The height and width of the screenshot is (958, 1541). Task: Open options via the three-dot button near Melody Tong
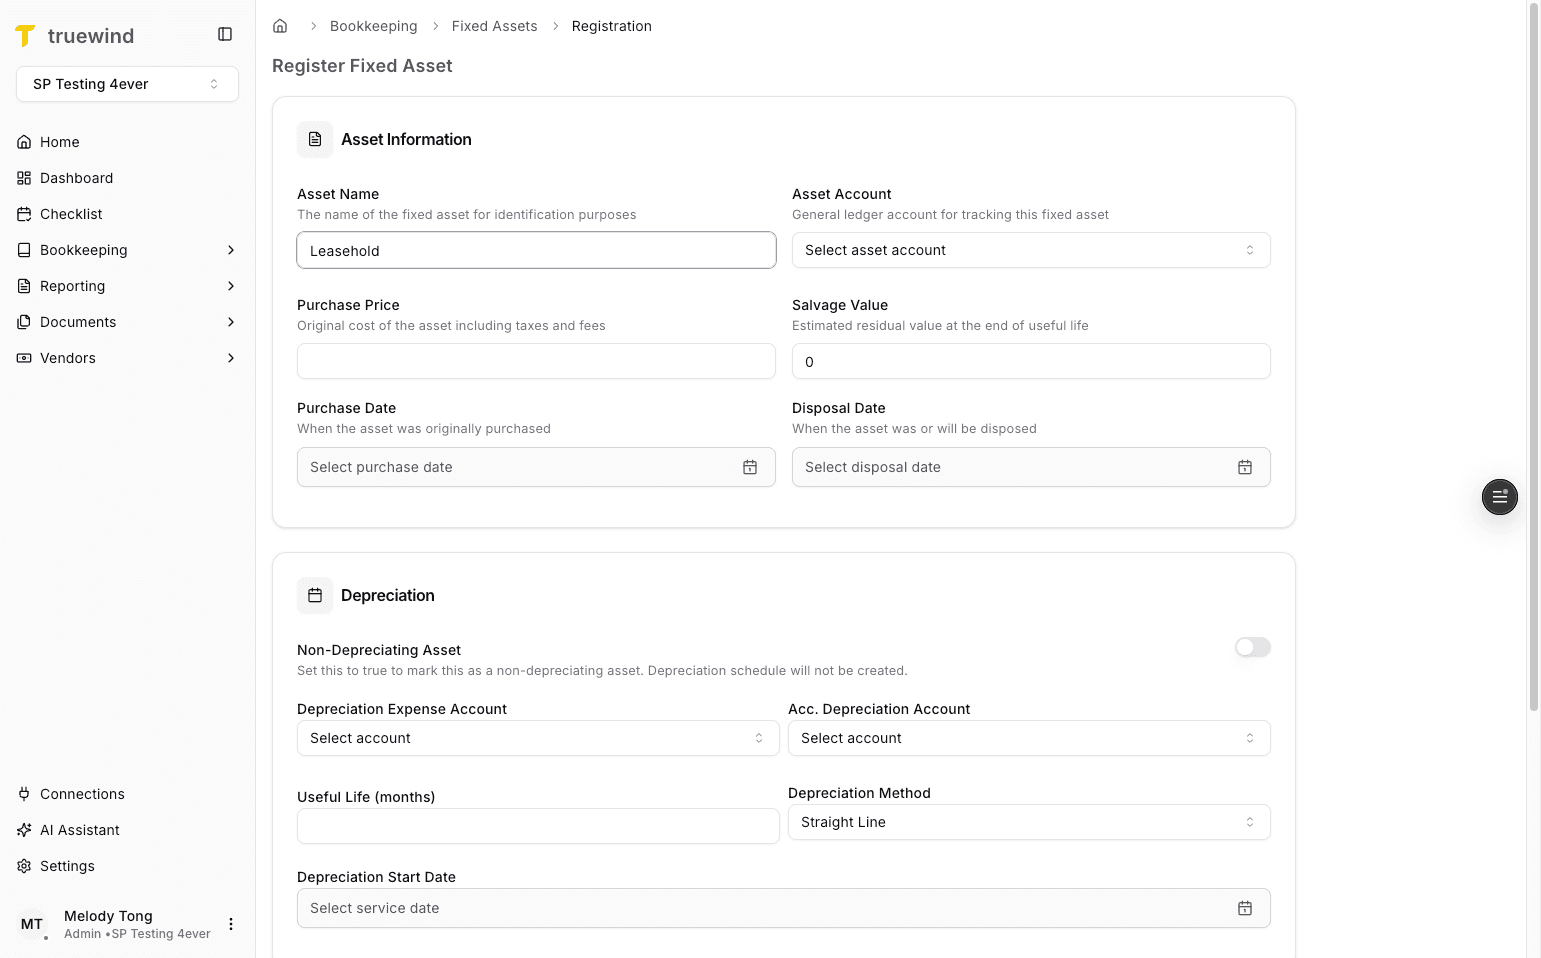(x=231, y=923)
